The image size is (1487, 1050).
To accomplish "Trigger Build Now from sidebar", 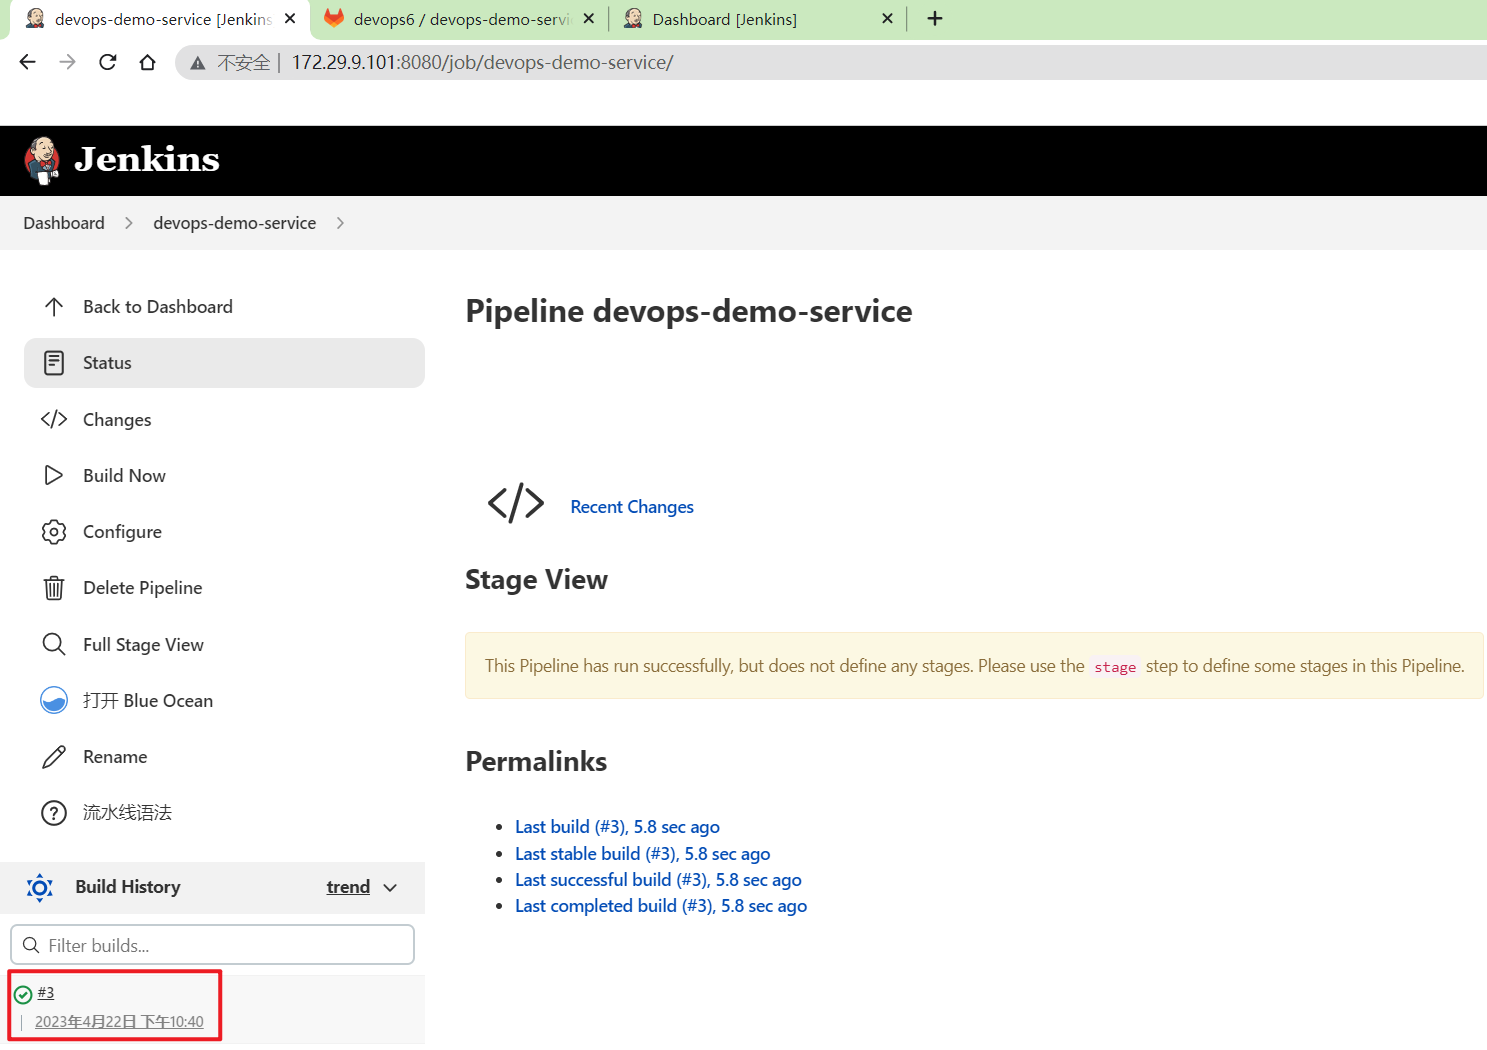I will point(224,475).
